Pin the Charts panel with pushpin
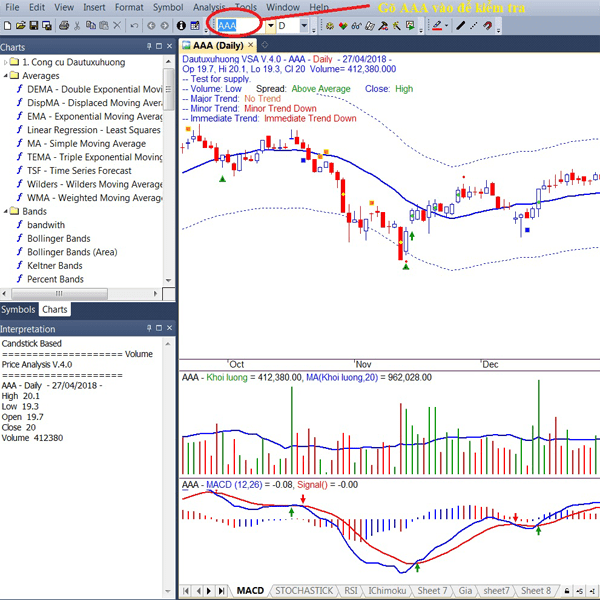This screenshot has width=600, height=600. coord(149,46)
